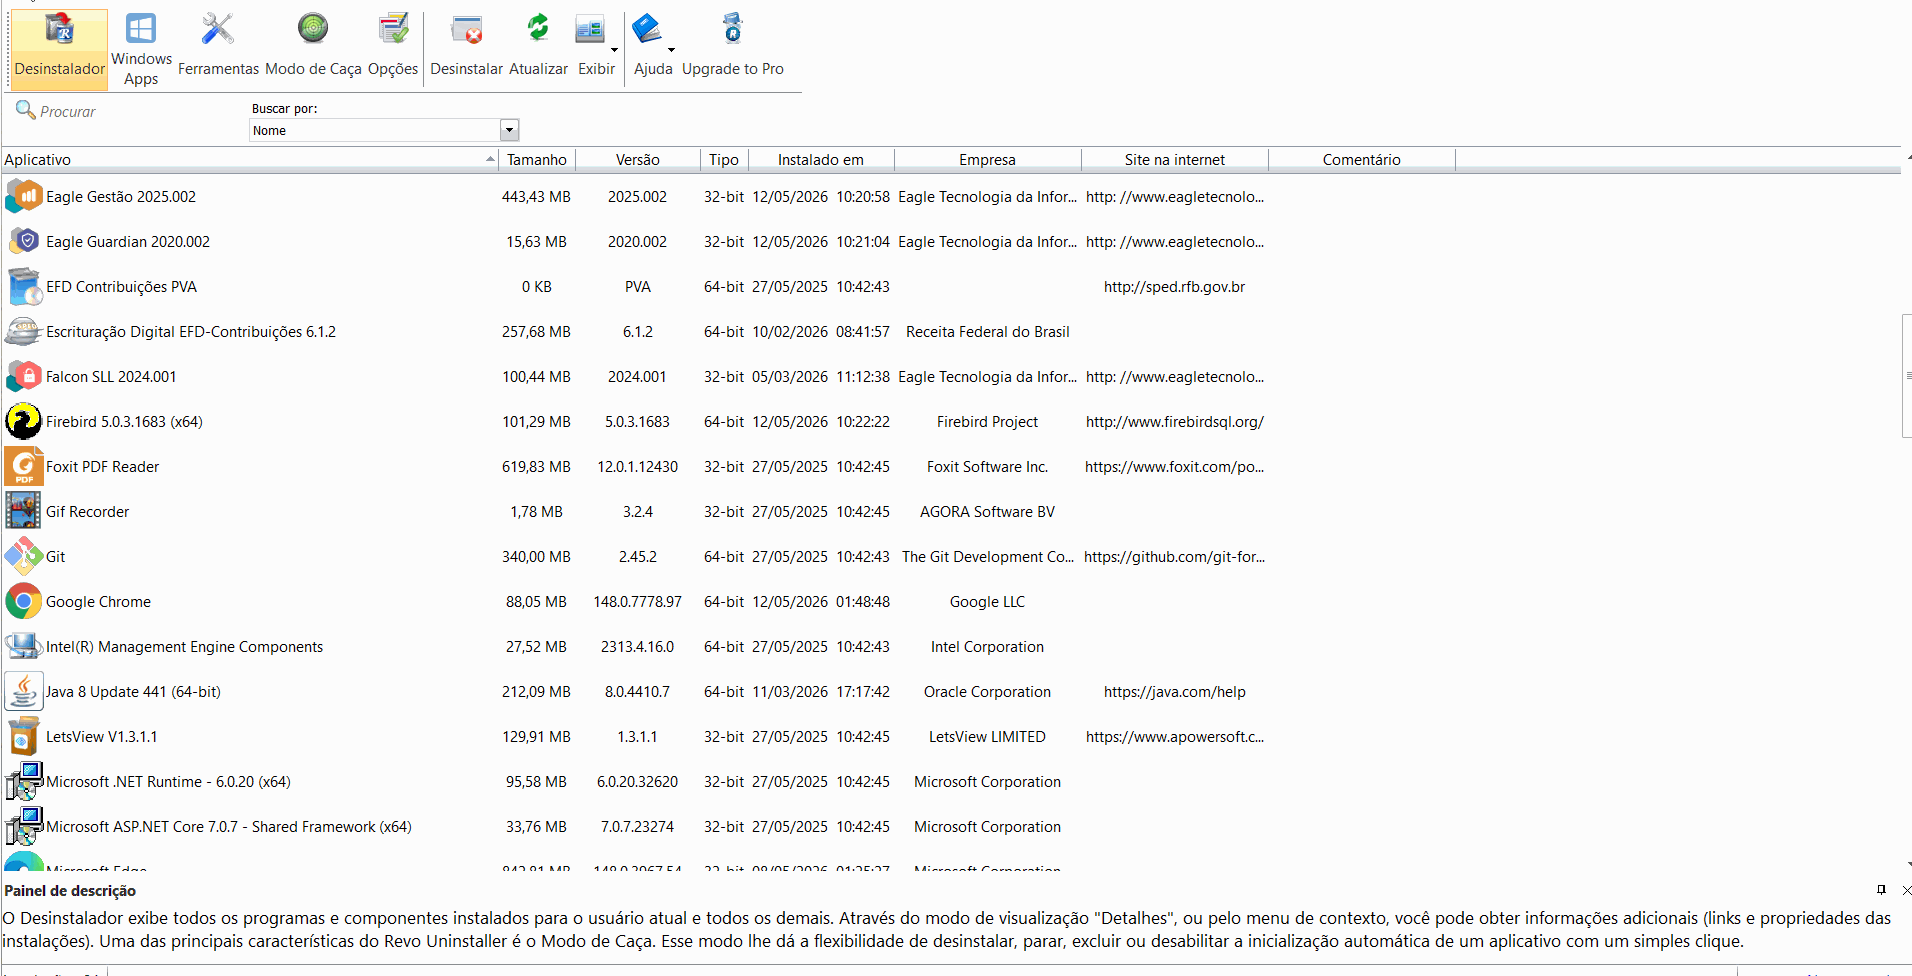Open the Opções settings icon
This screenshot has height=976, width=1912.
[393, 29]
